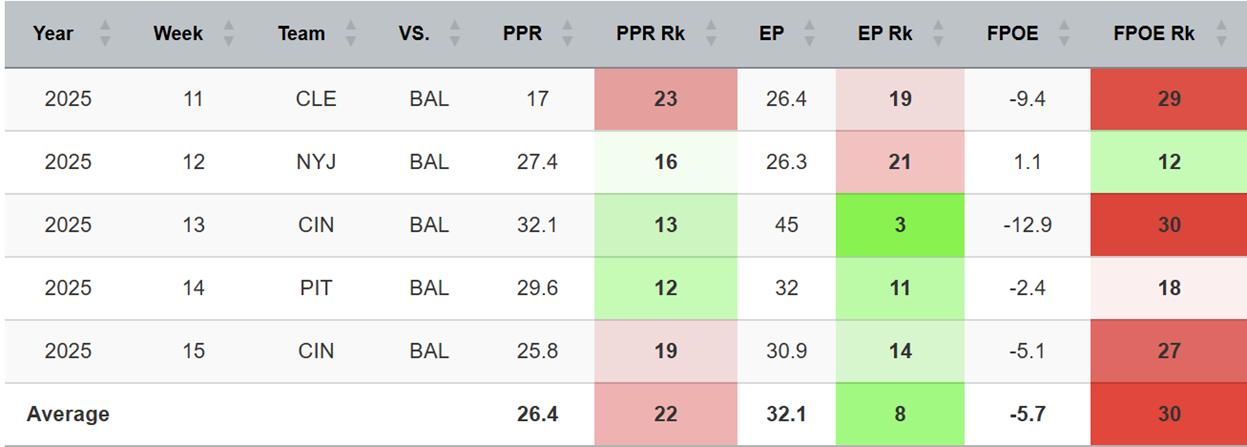Select the PIT team cell
The height and width of the screenshot is (447, 1247).
coord(315,288)
